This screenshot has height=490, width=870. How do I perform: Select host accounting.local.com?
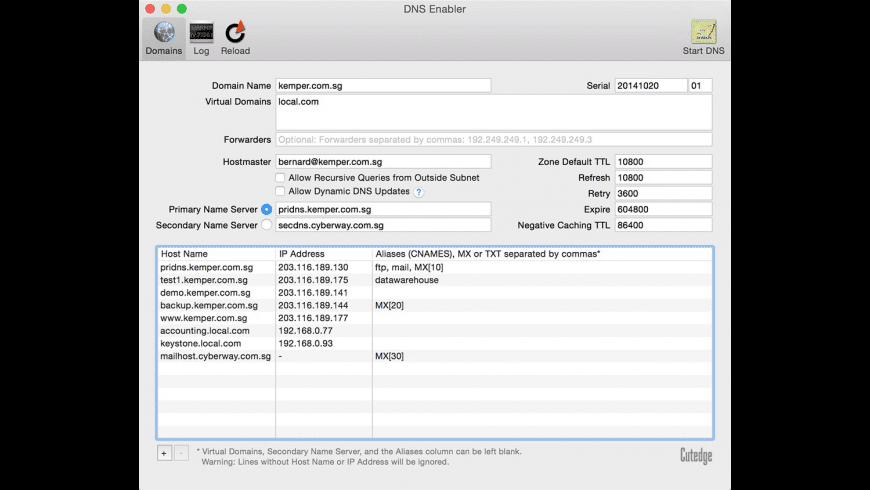pyautogui.click(x=205, y=331)
